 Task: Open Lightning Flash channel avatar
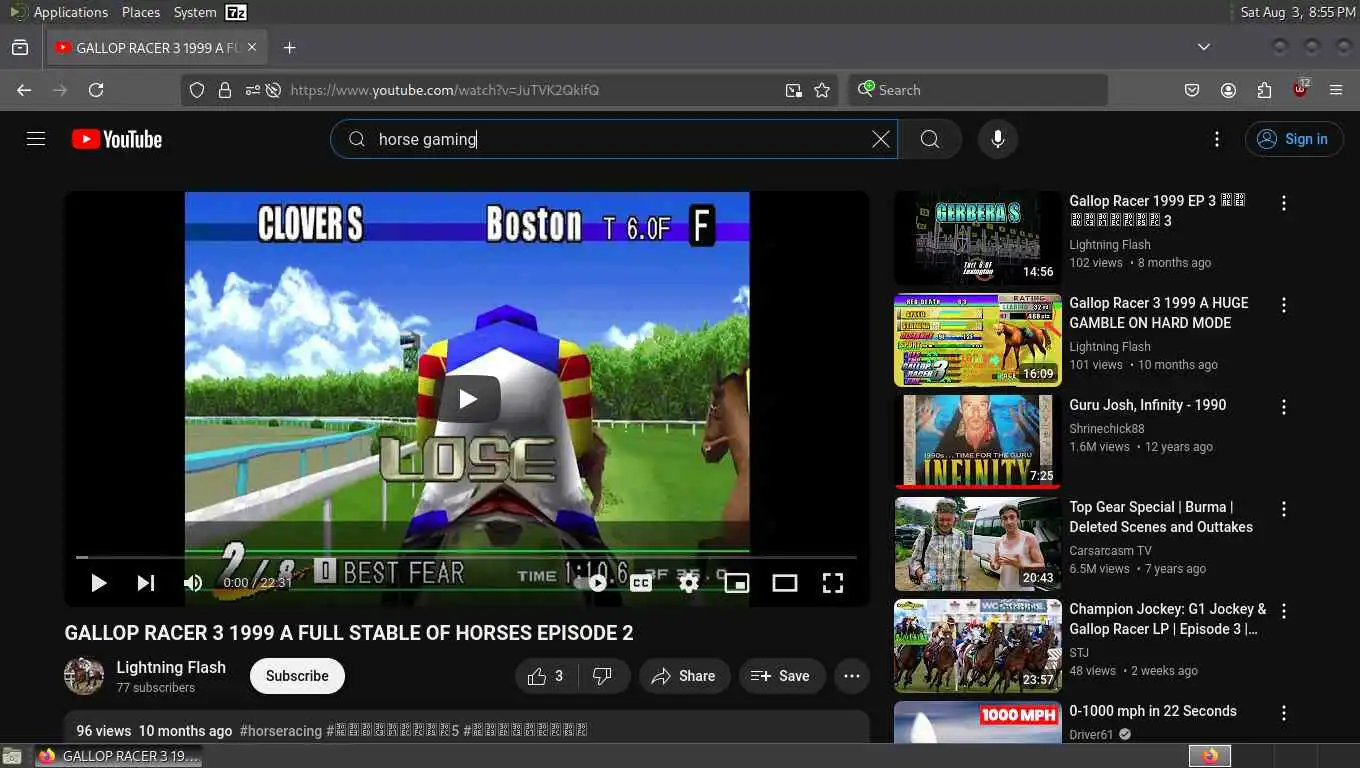coord(84,676)
